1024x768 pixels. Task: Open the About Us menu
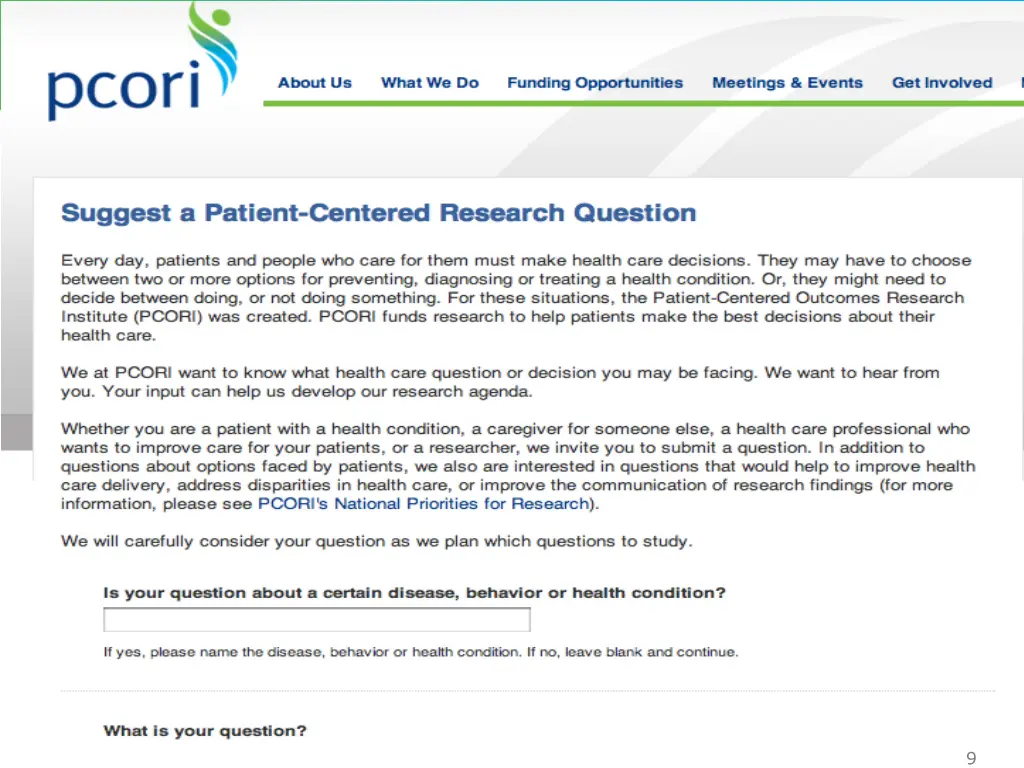315,83
